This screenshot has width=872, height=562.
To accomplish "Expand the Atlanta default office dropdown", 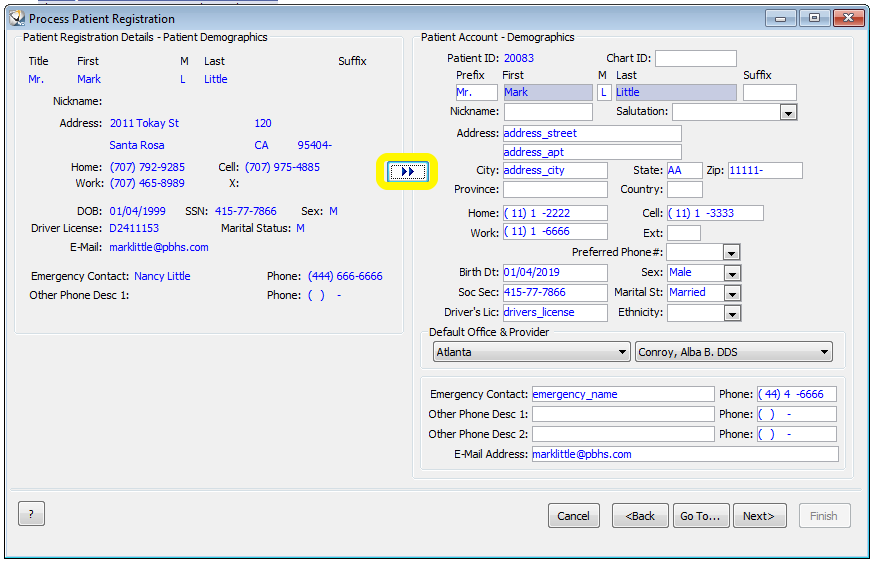I will (x=532, y=352).
